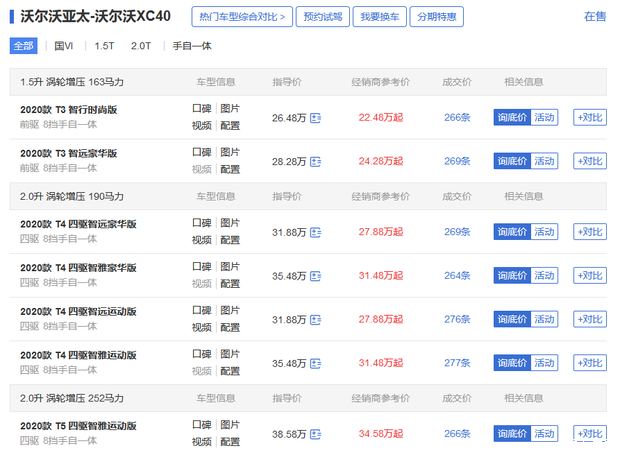Open 2020款 T3 智远豪华版 model link

68,153
